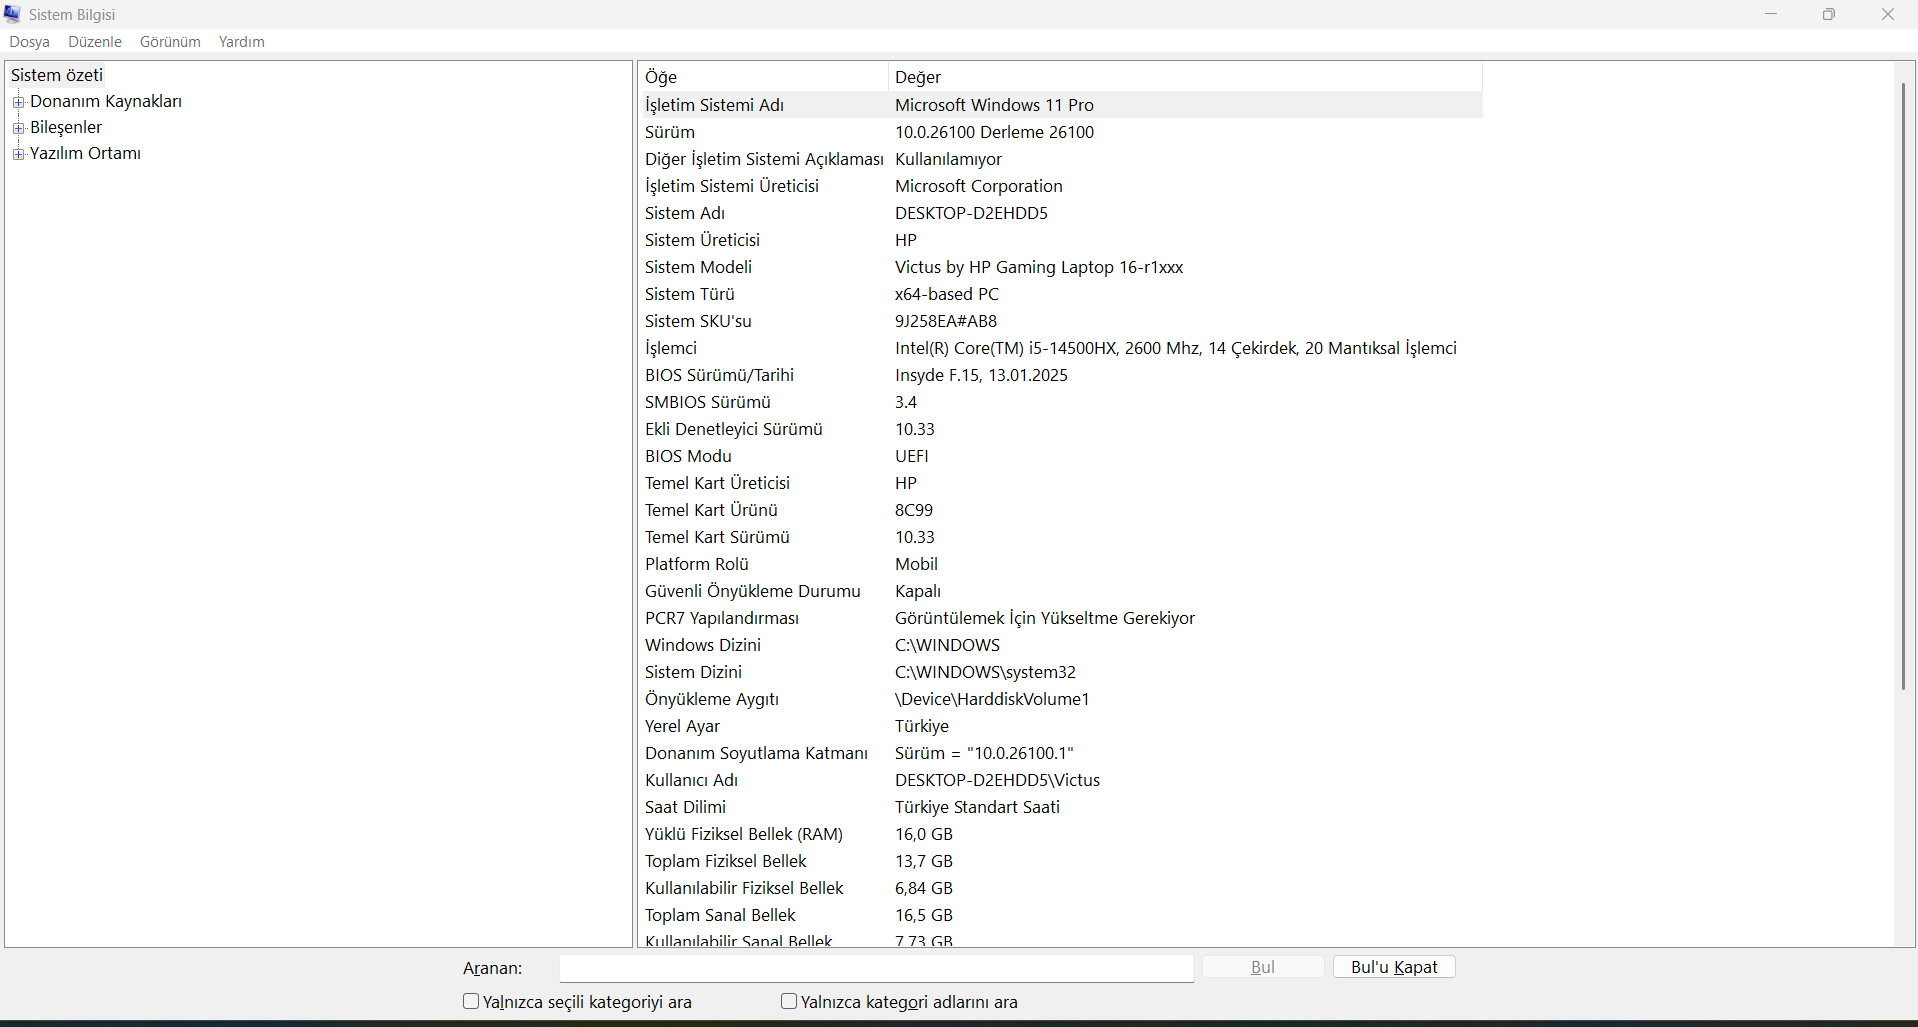Open the Görünüm menu

(x=170, y=42)
